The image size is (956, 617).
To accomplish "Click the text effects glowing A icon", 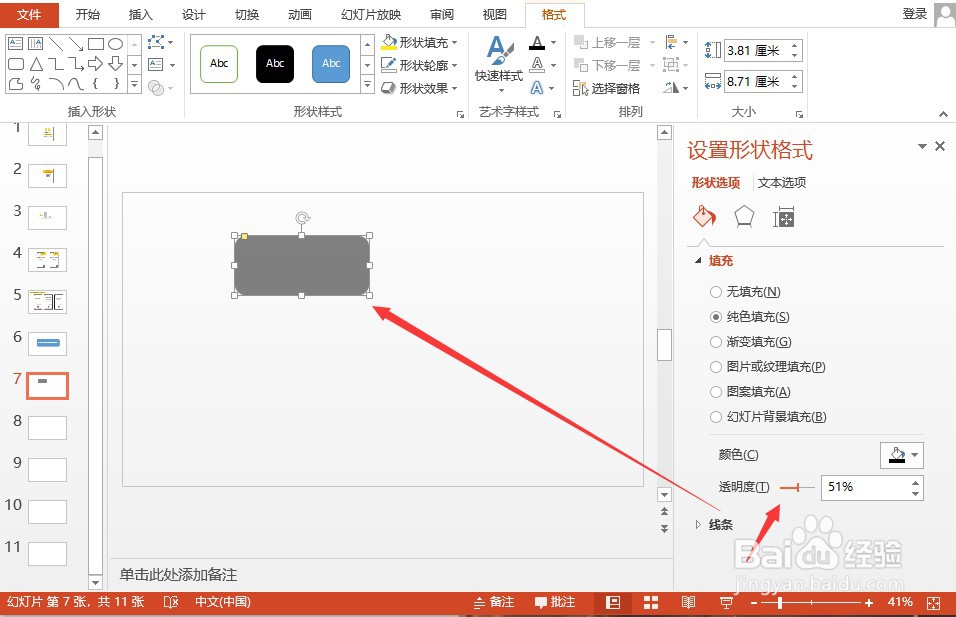I will point(537,88).
